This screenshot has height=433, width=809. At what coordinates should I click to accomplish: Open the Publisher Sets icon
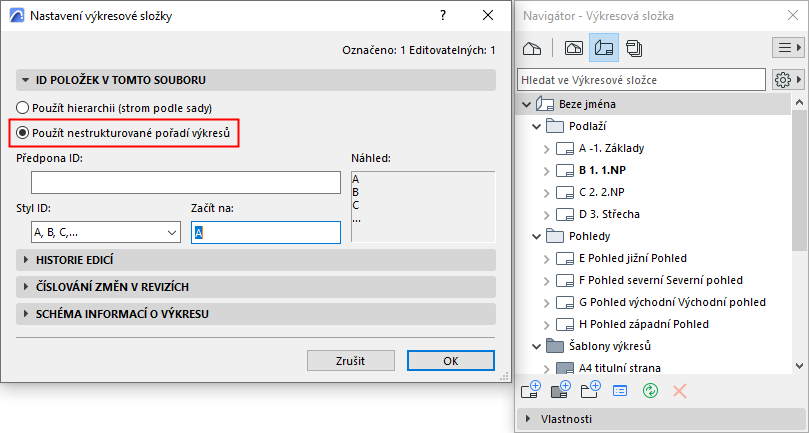pos(634,47)
